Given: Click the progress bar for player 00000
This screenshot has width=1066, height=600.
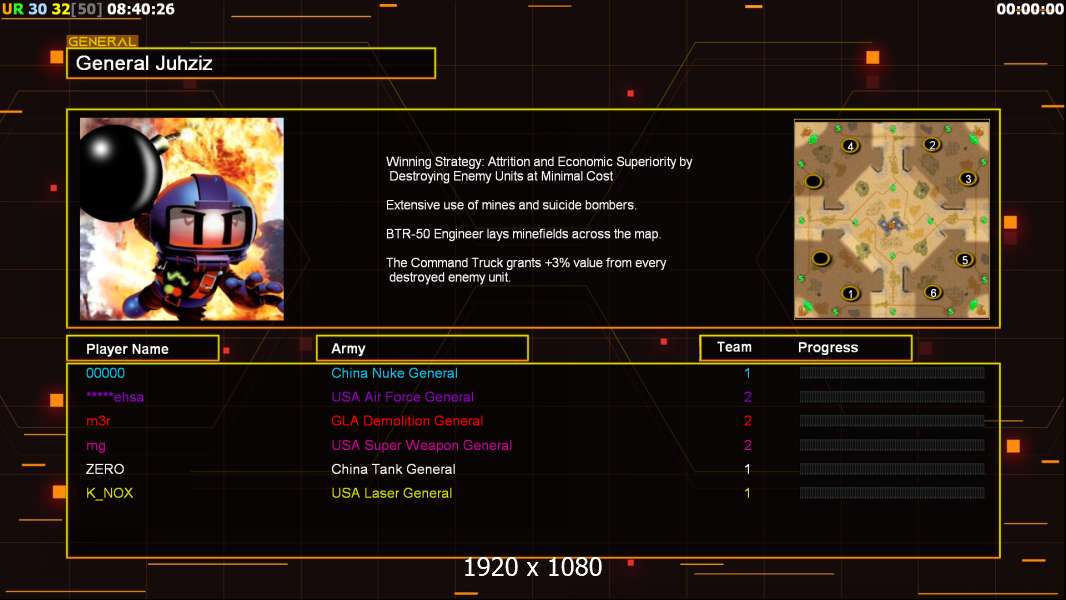Looking at the screenshot, I should click(x=892, y=372).
